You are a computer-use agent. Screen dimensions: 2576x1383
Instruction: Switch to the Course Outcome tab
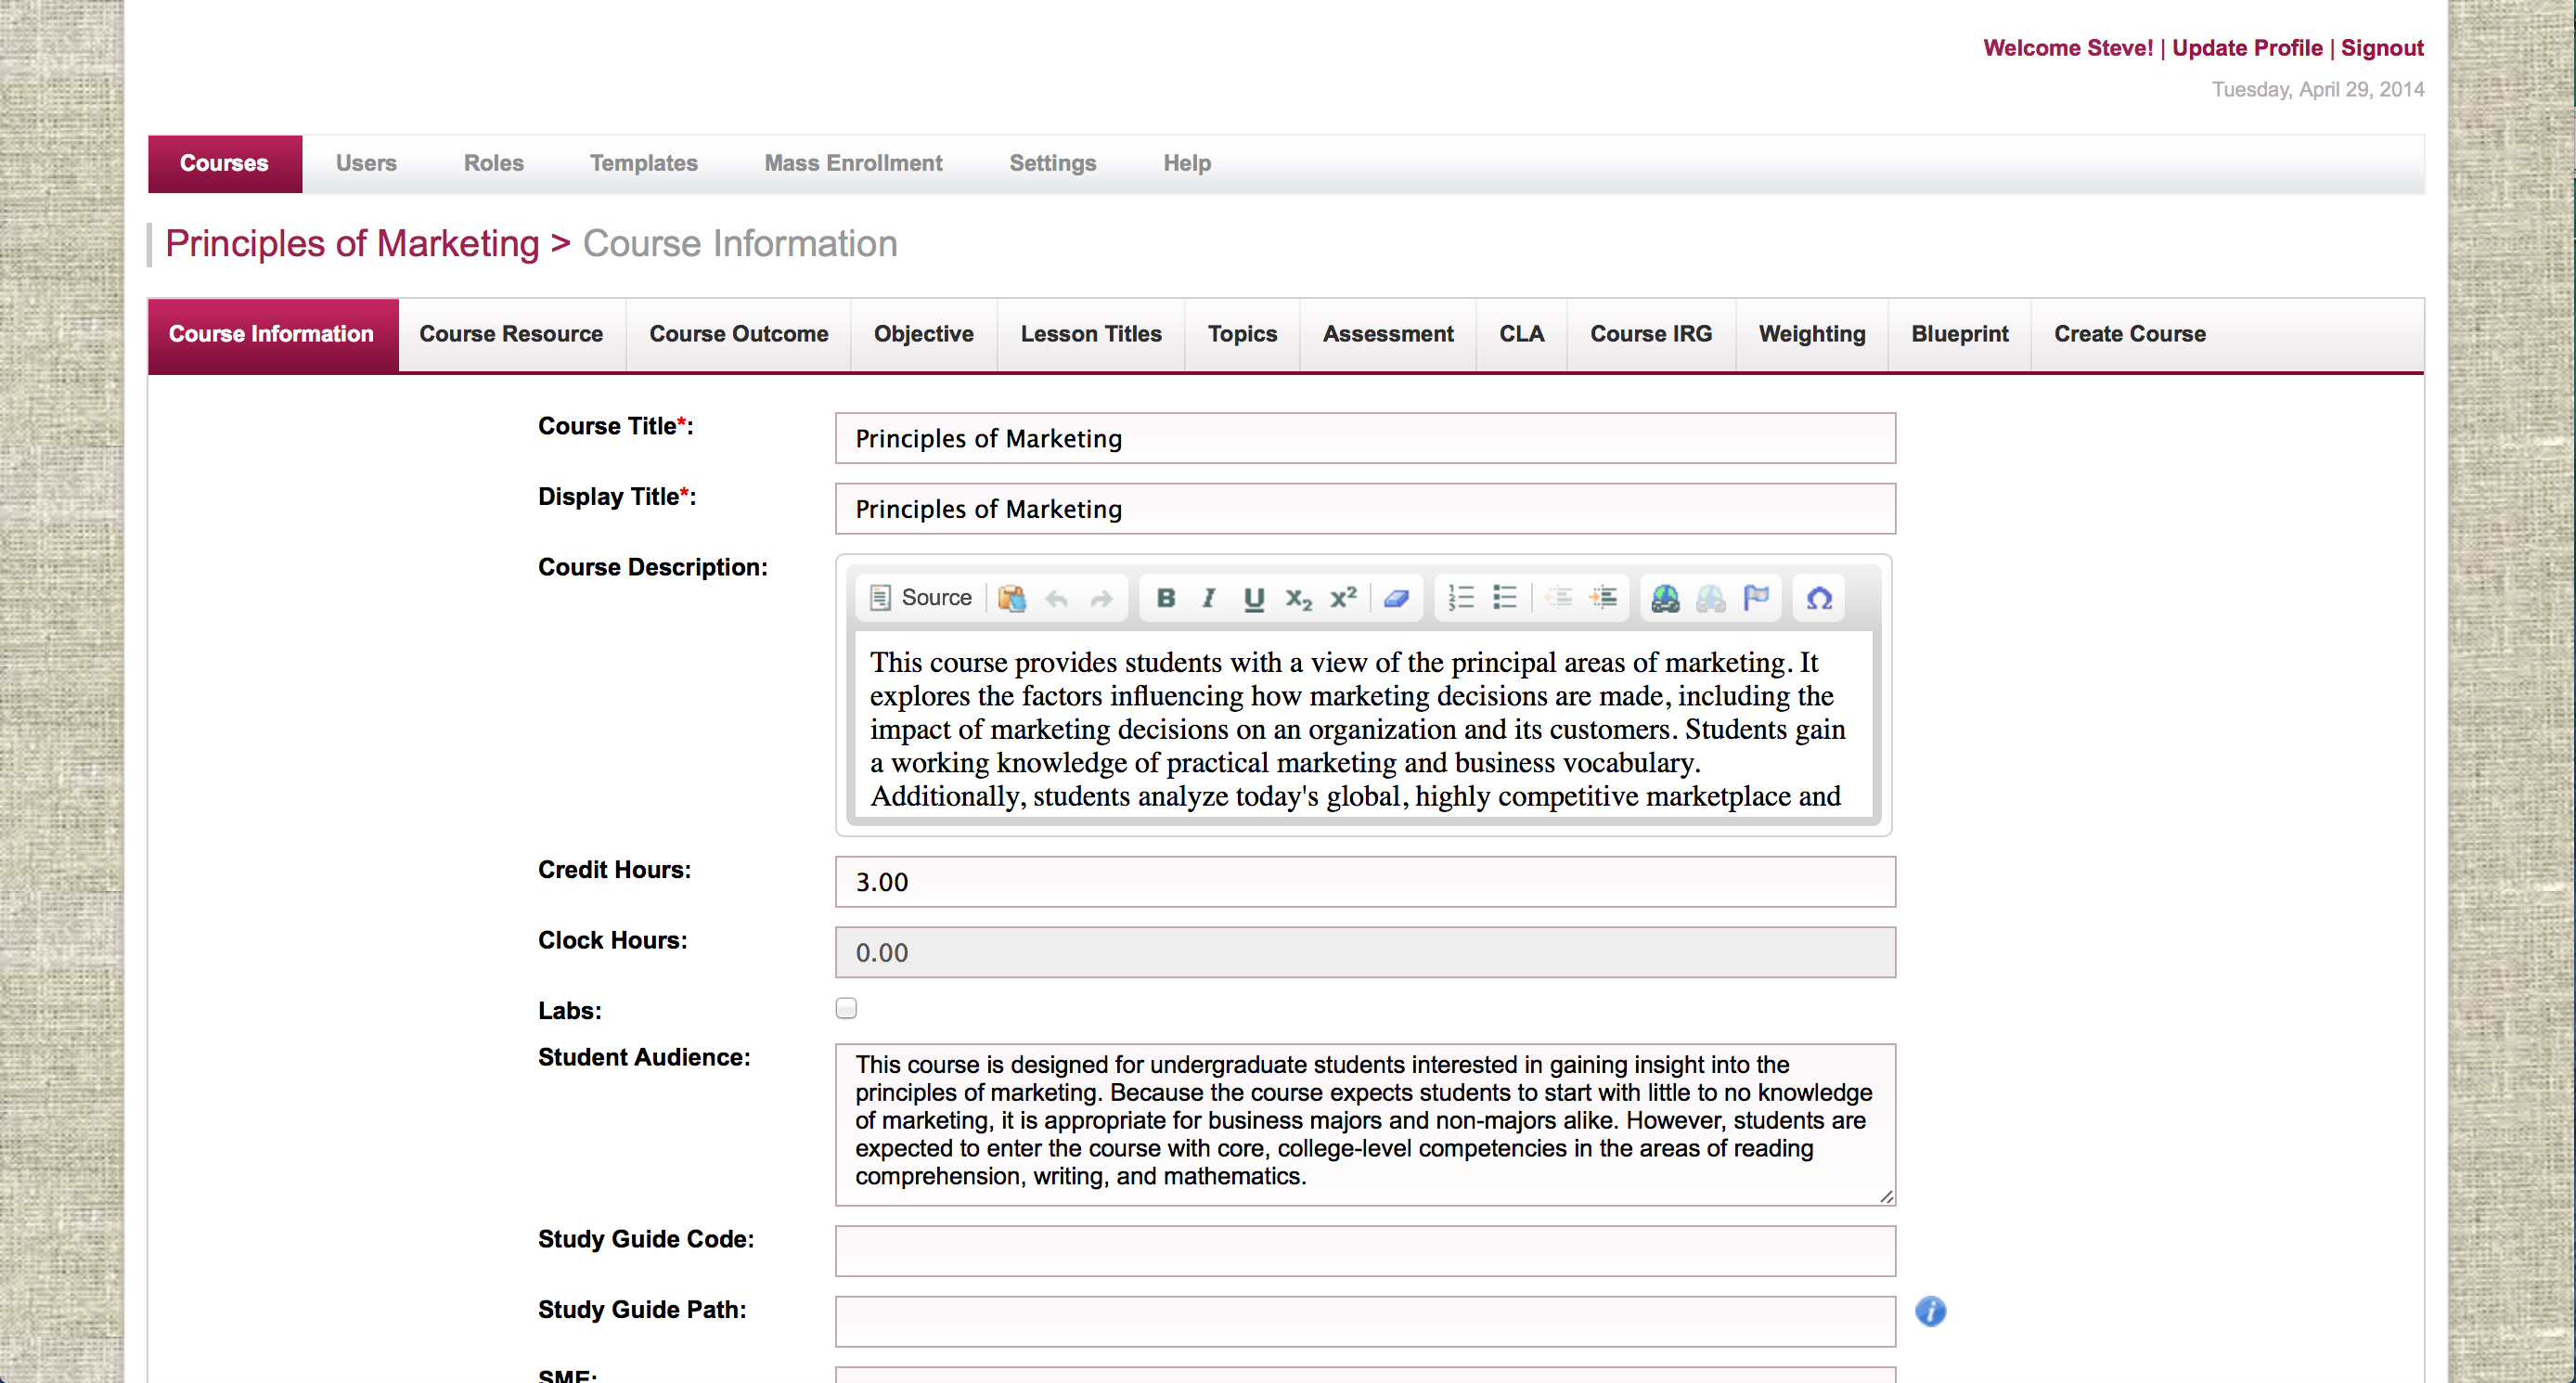point(739,334)
